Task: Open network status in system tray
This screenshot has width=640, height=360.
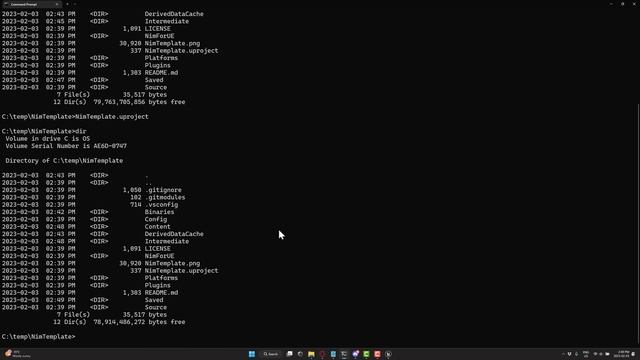Action: [x=595, y=354]
